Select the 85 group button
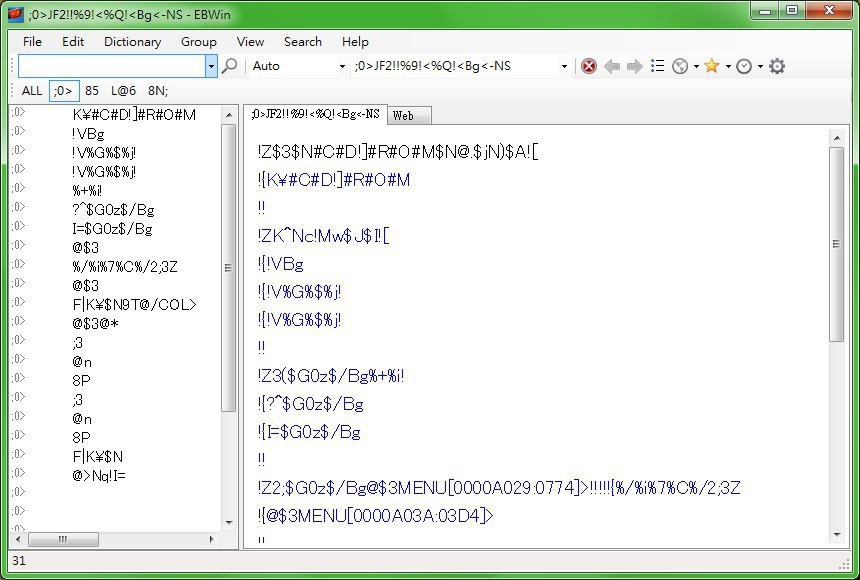The height and width of the screenshot is (580, 860). click(x=92, y=91)
